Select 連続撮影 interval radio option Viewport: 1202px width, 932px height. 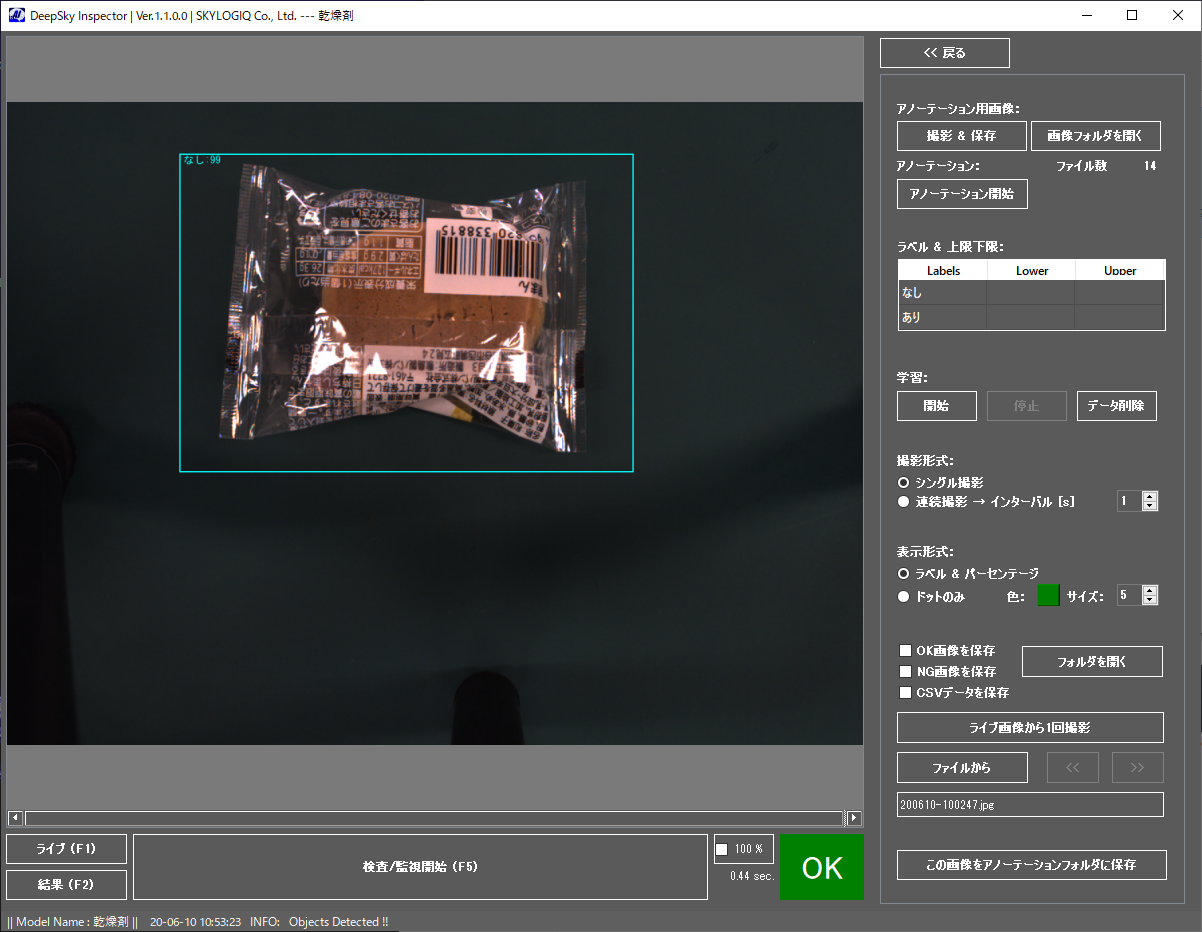tap(904, 502)
